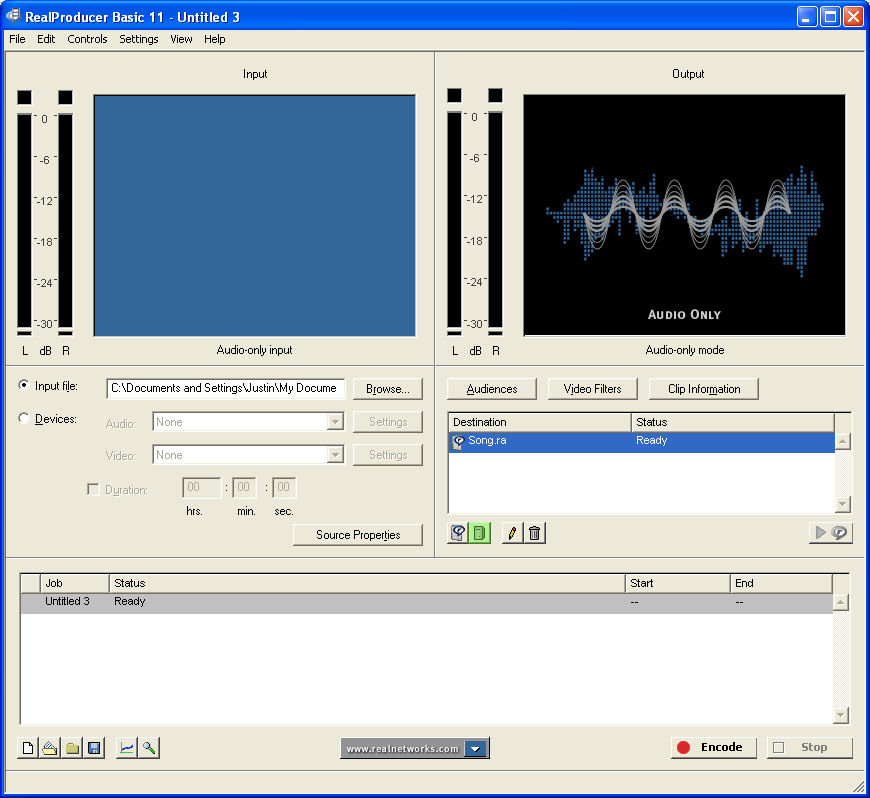
Task: Click the Duration seconds field
Action: point(284,487)
